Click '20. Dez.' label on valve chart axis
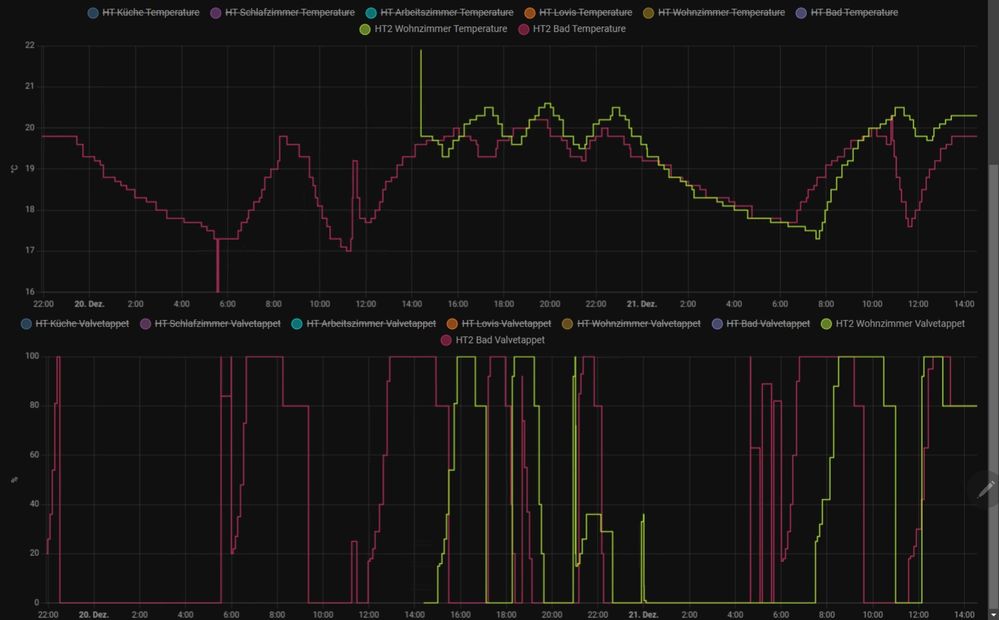Image resolution: width=999 pixels, height=620 pixels. (94, 615)
